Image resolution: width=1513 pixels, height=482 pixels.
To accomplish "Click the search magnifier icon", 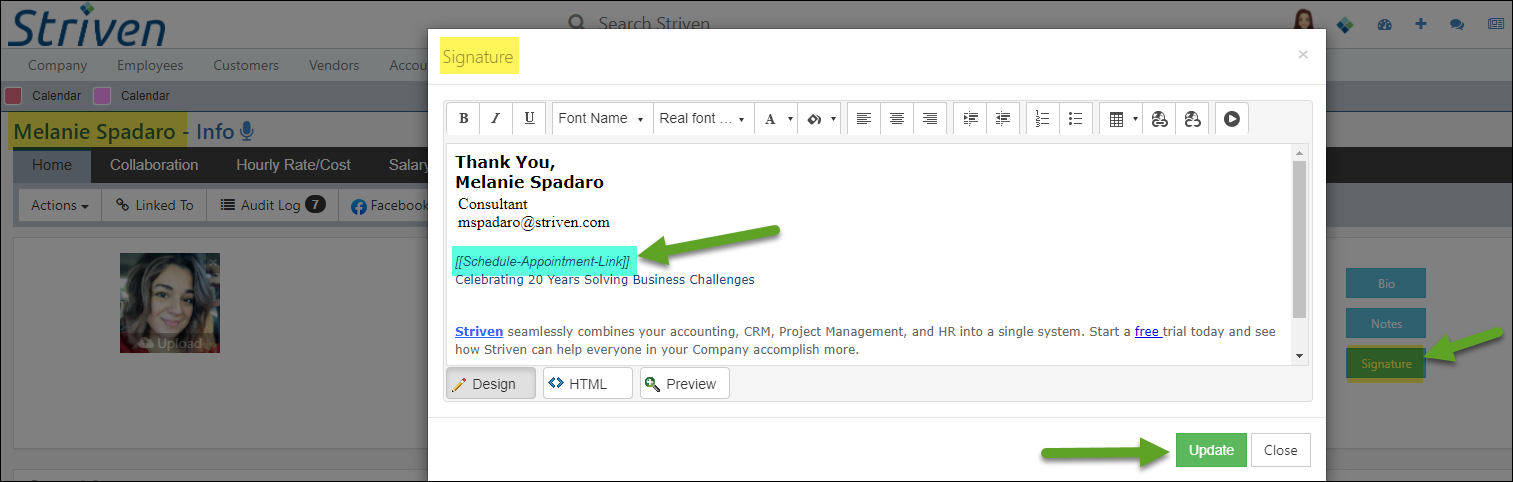I will (x=576, y=23).
